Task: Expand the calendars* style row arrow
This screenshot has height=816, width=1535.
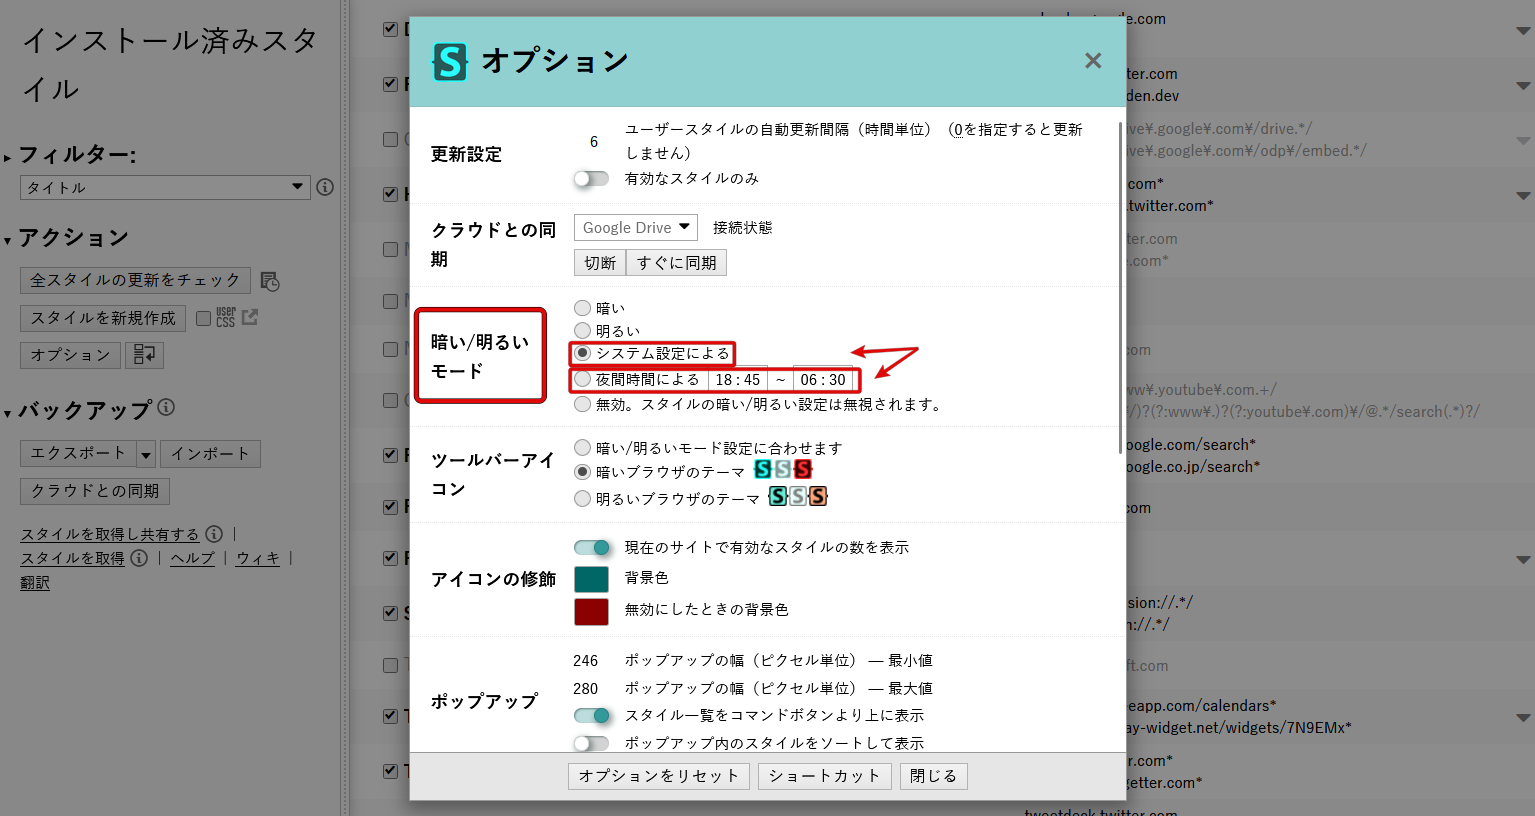Action: [x=1523, y=717]
